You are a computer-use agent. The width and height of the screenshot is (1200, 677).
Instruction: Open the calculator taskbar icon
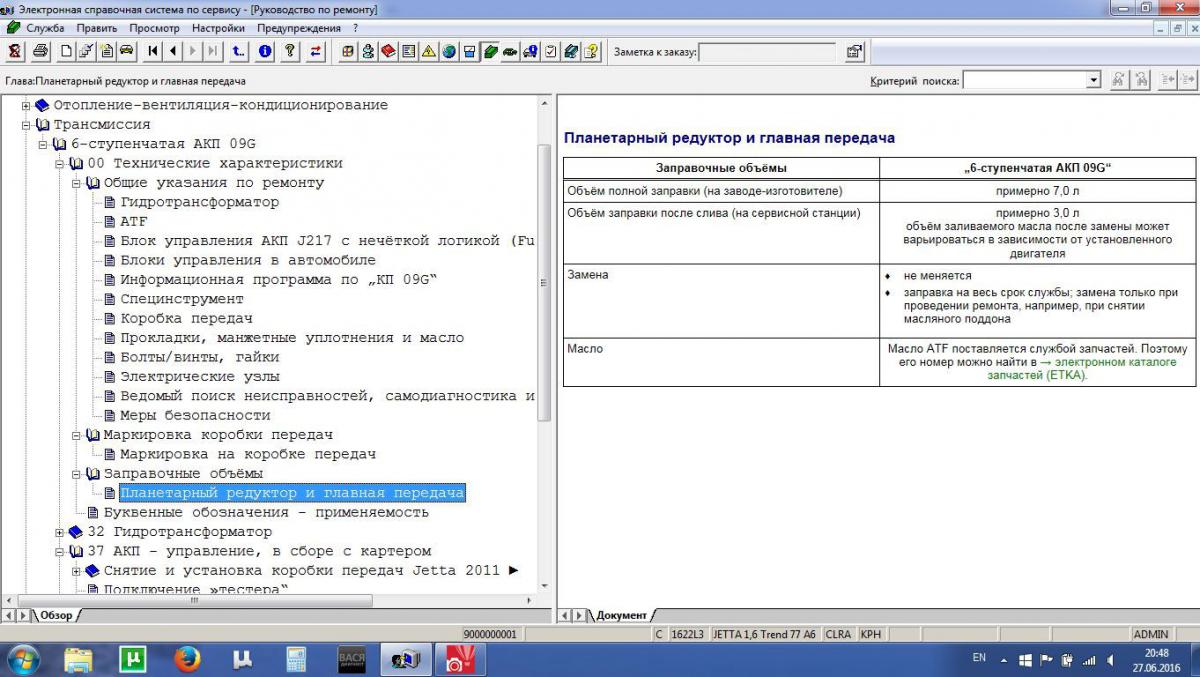point(296,659)
